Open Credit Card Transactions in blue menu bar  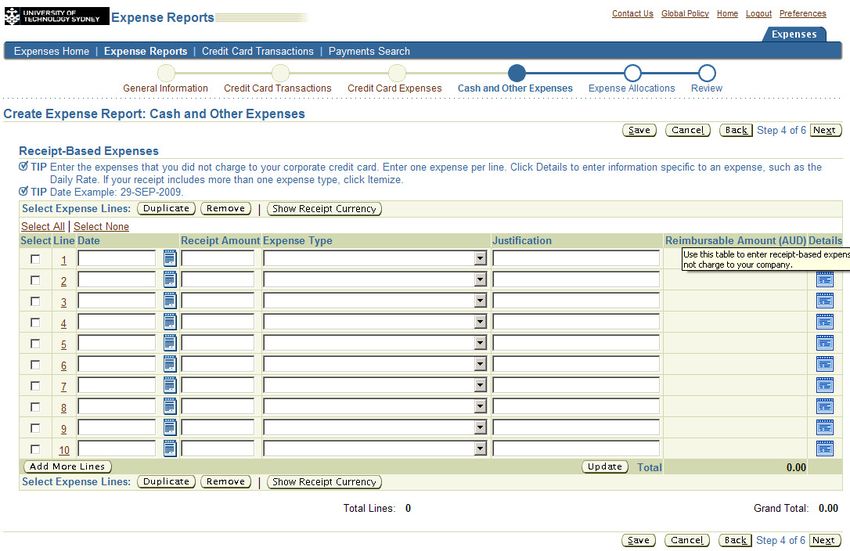[257, 52]
